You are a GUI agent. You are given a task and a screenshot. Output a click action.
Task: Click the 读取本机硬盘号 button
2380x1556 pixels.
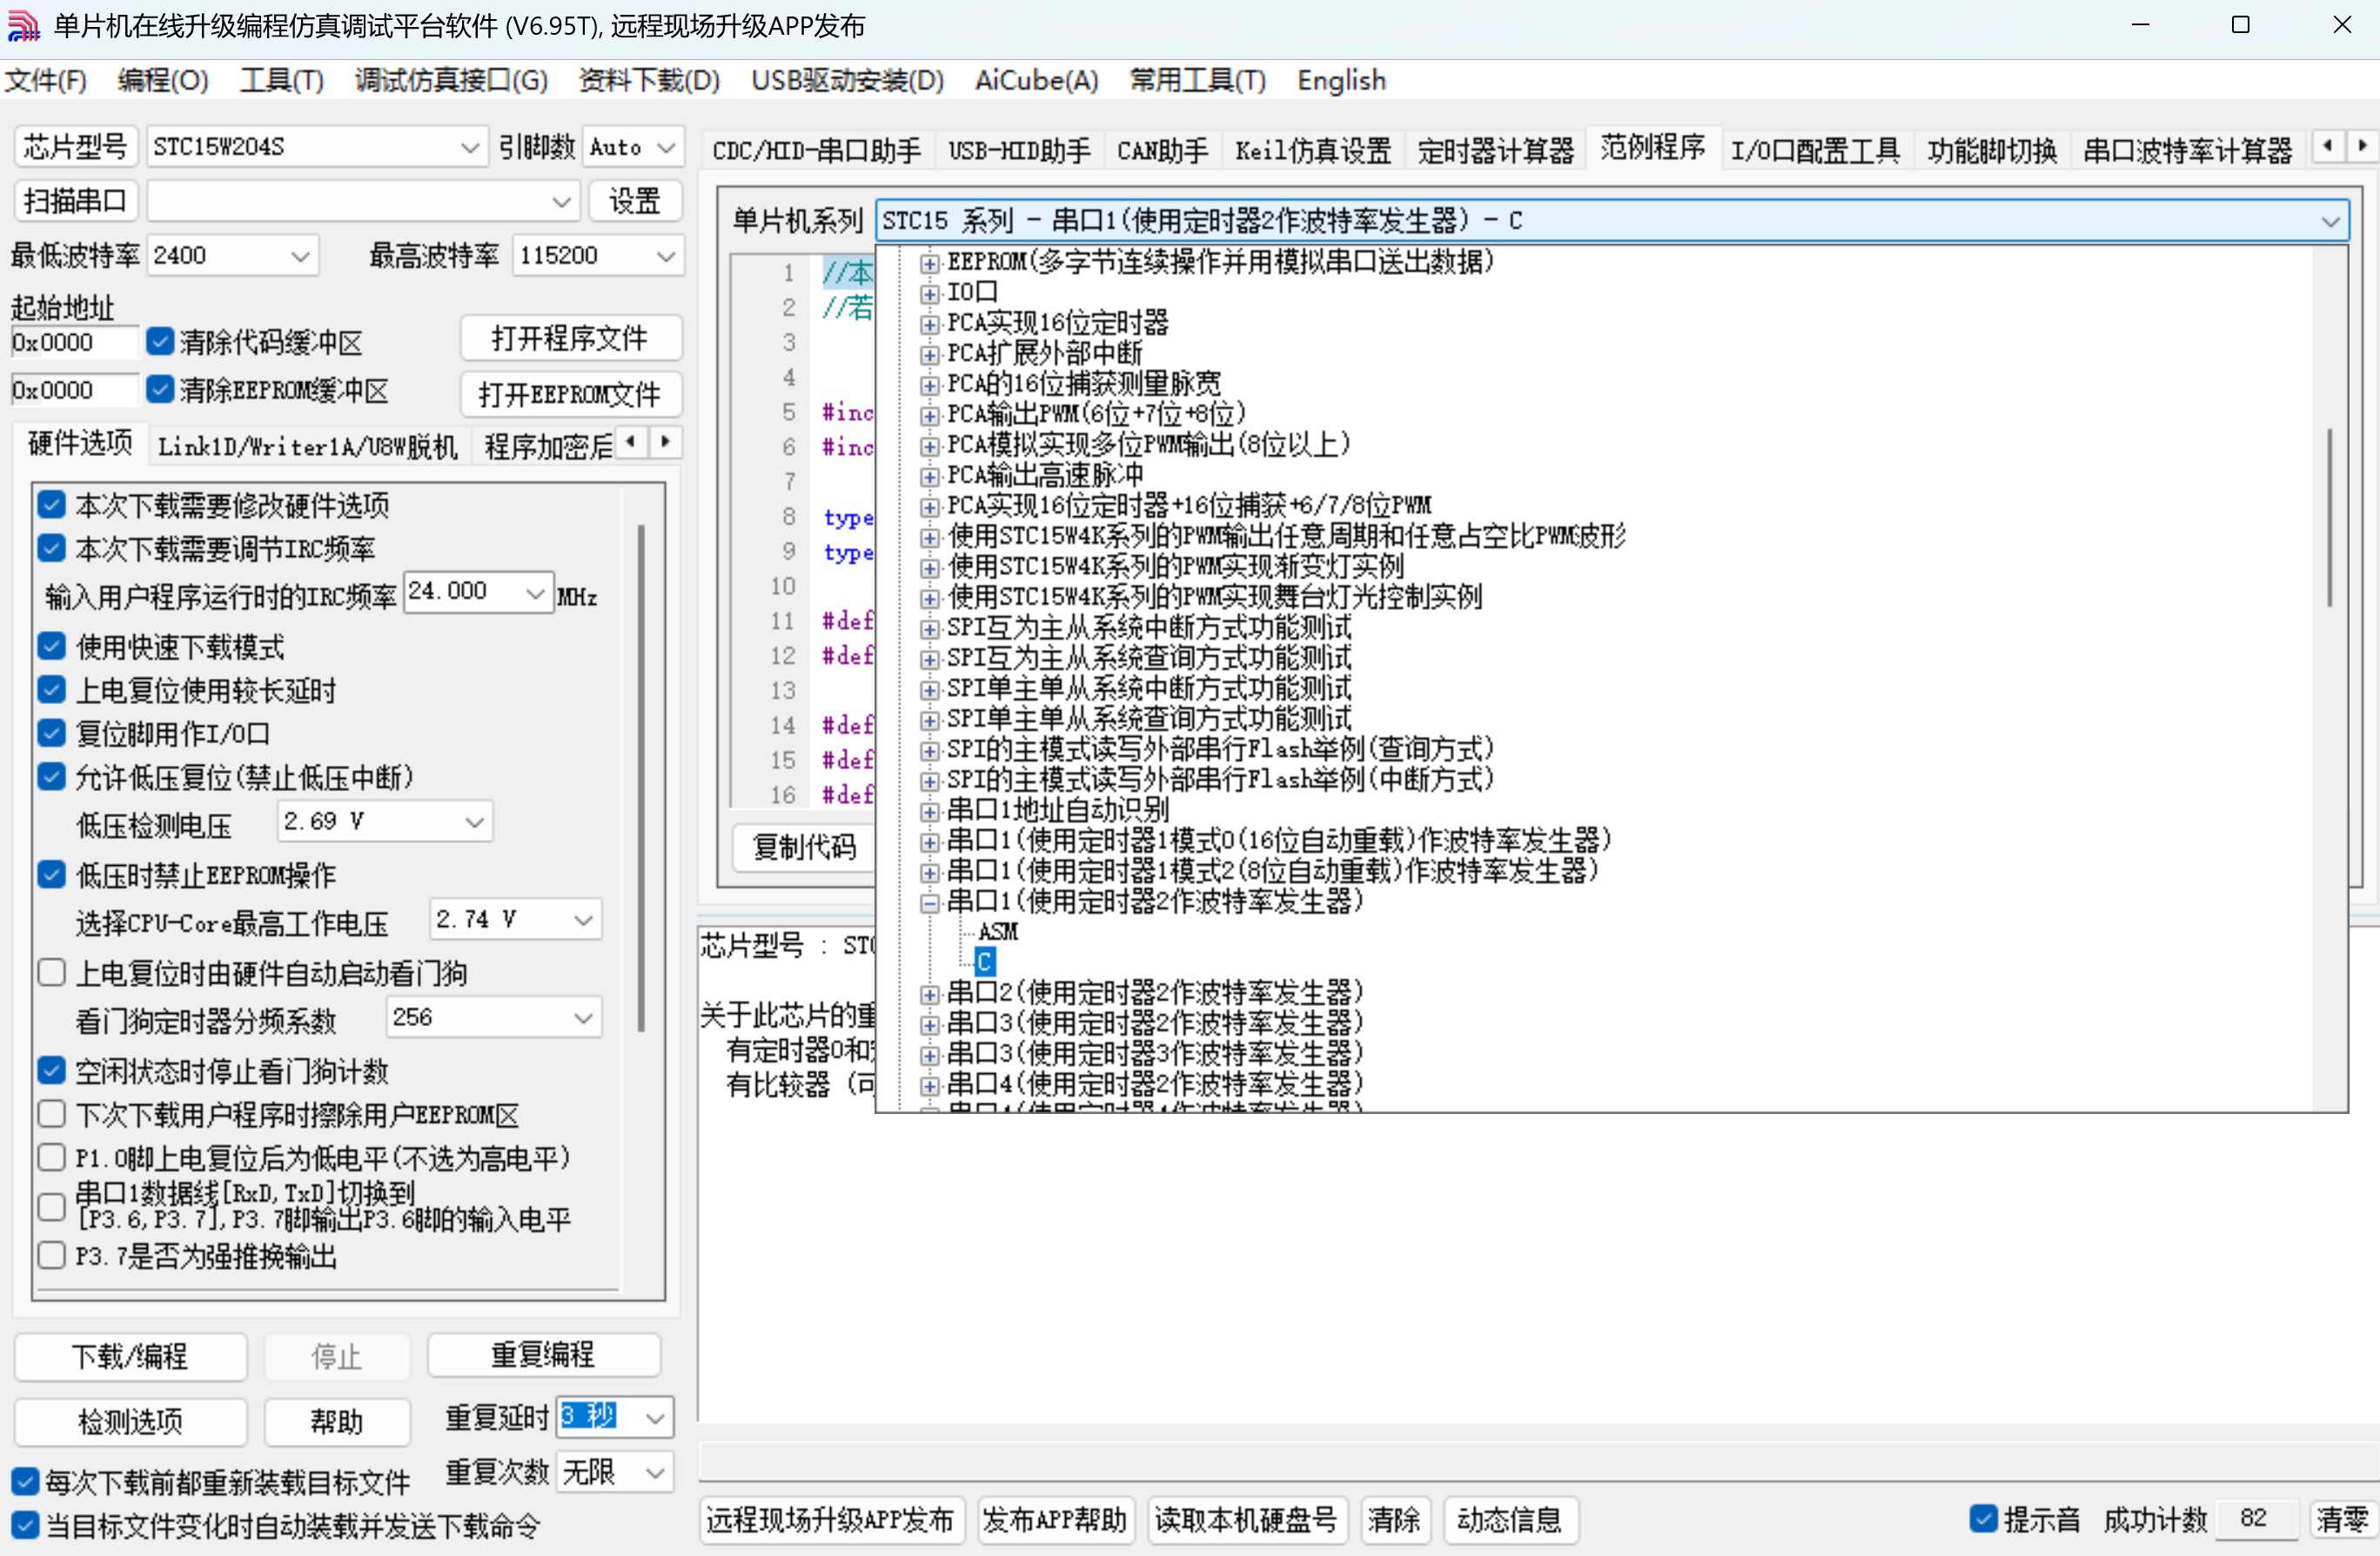[x=1246, y=1520]
